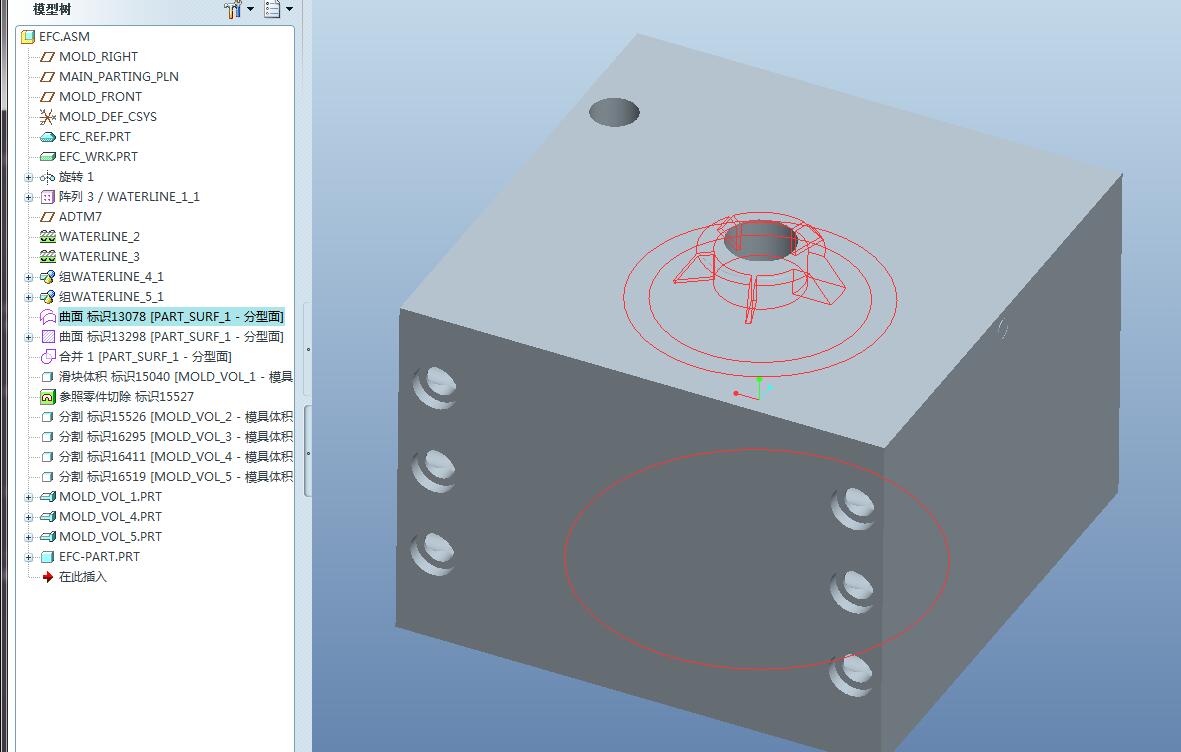The width and height of the screenshot is (1181, 752).
Task: Select the MOLD_DEF_CSYS label
Action: pyautogui.click(x=108, y=117)
